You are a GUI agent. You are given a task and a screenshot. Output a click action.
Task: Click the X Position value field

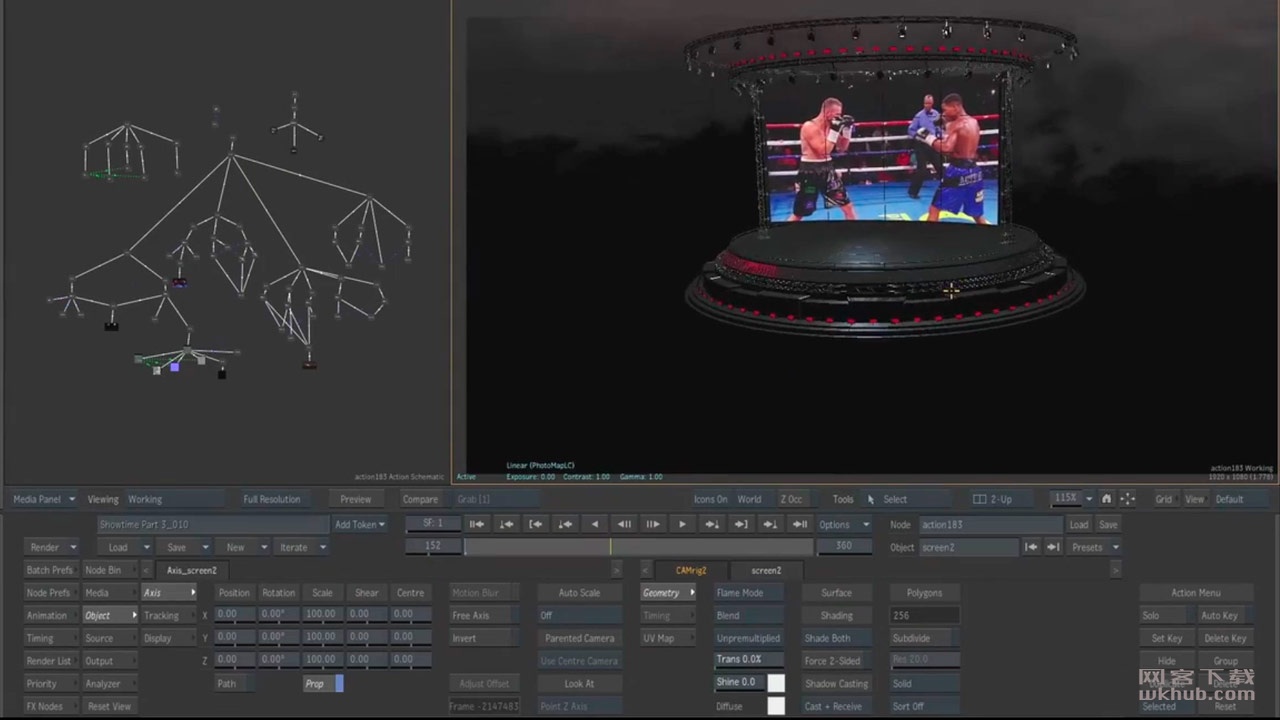(235, 614)
